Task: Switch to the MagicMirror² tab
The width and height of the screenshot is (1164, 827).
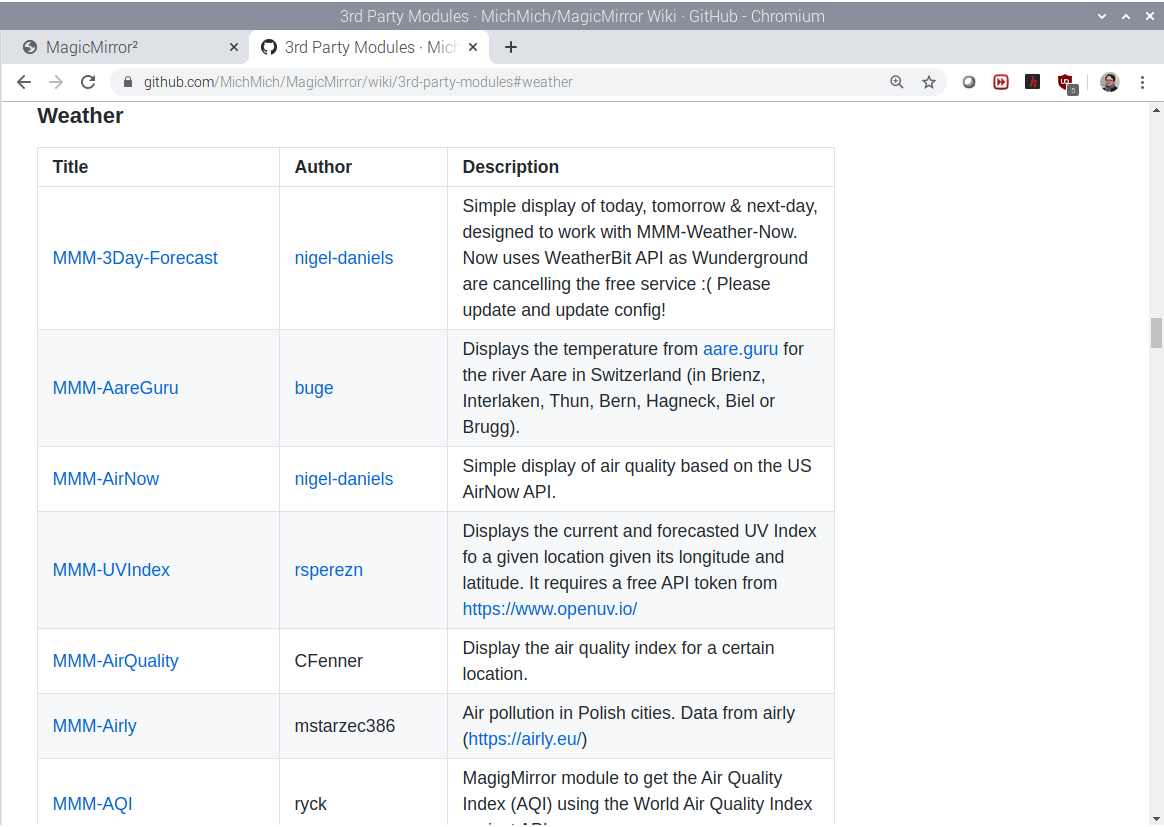Action: point(125,48)
